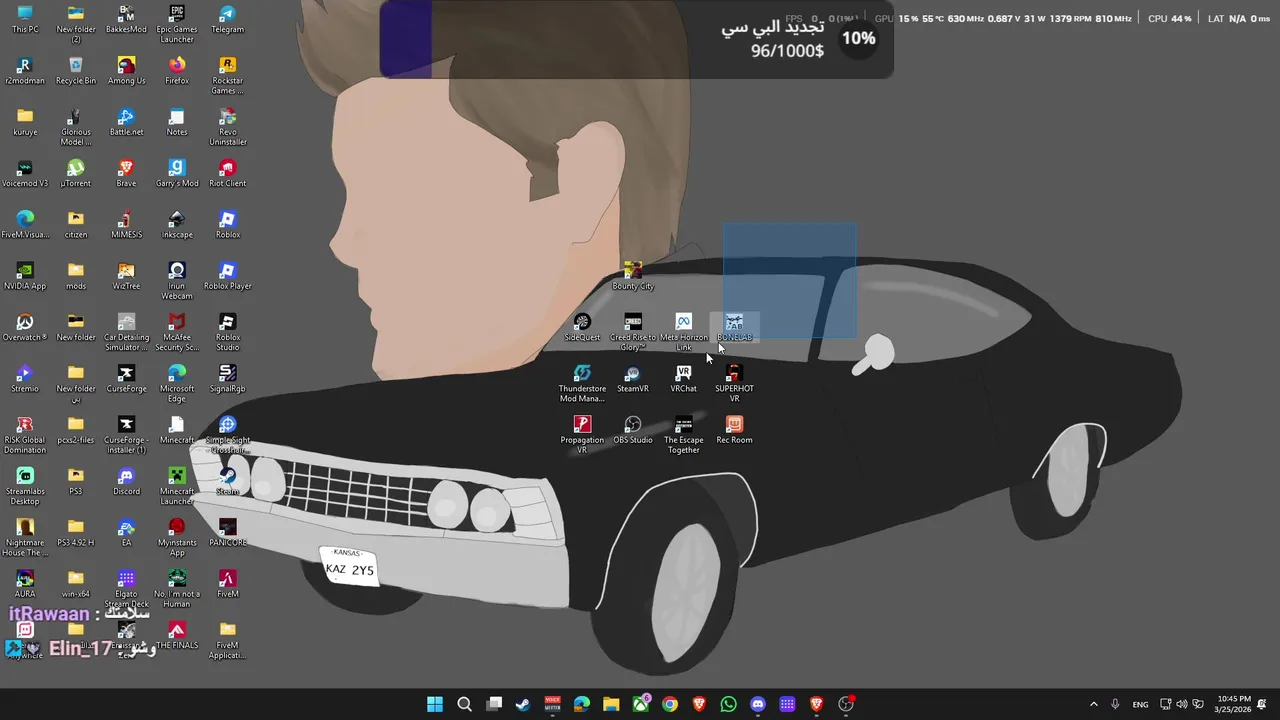This screenshot has height=720, width=1280.
Task: Select THE FINALS desktop shortcut
Action: [177, 635]
